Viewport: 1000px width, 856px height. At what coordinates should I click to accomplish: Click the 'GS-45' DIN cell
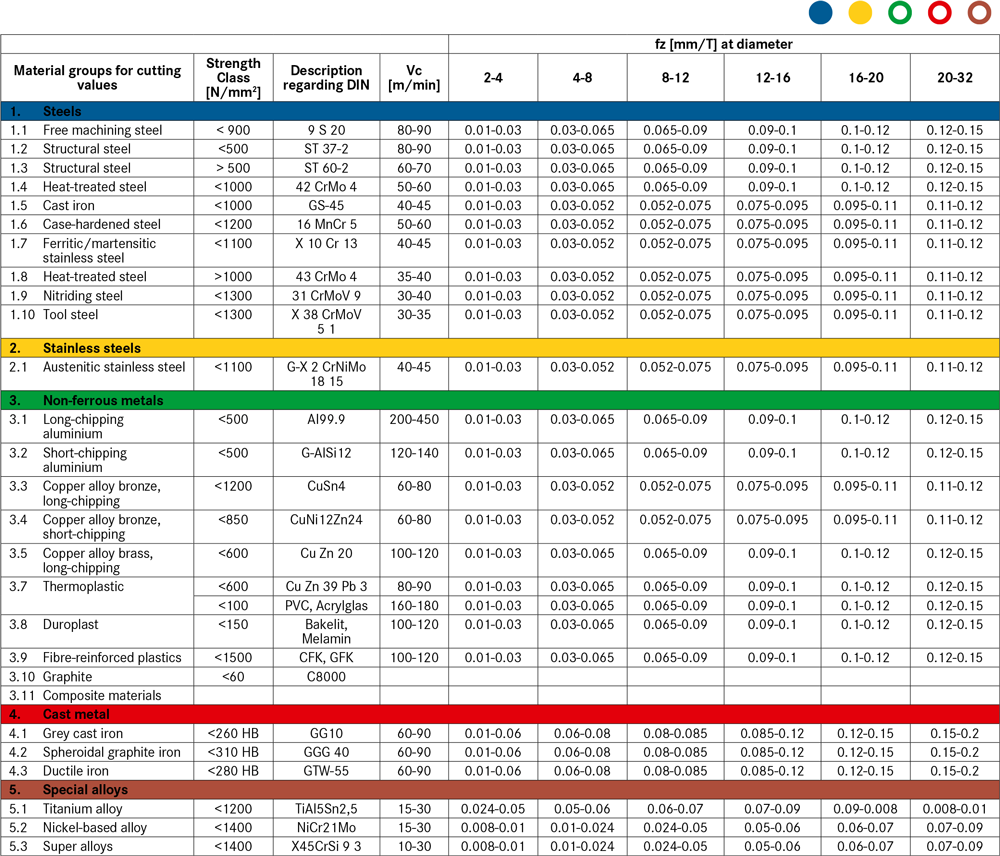pos(327,205)
